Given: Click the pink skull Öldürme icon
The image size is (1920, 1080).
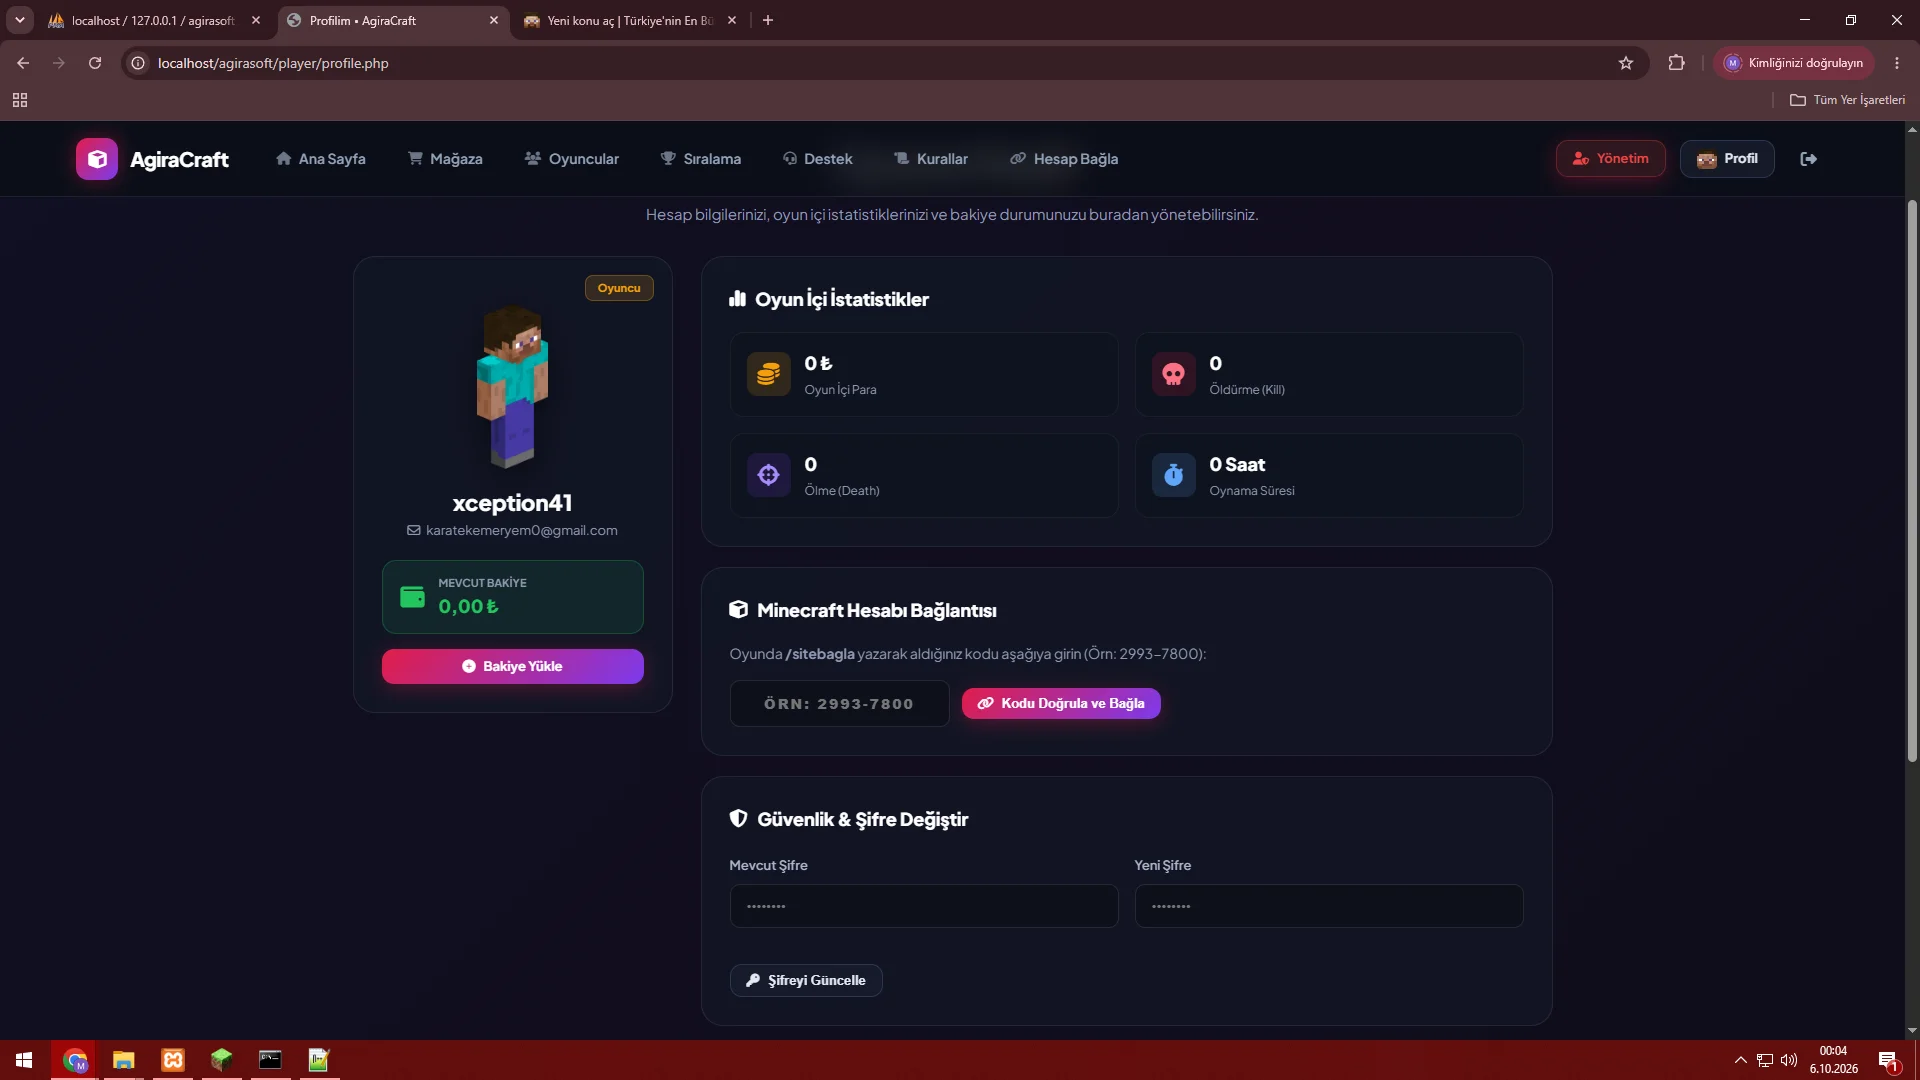Looking at the screenshot, I should coord(1173,374).
